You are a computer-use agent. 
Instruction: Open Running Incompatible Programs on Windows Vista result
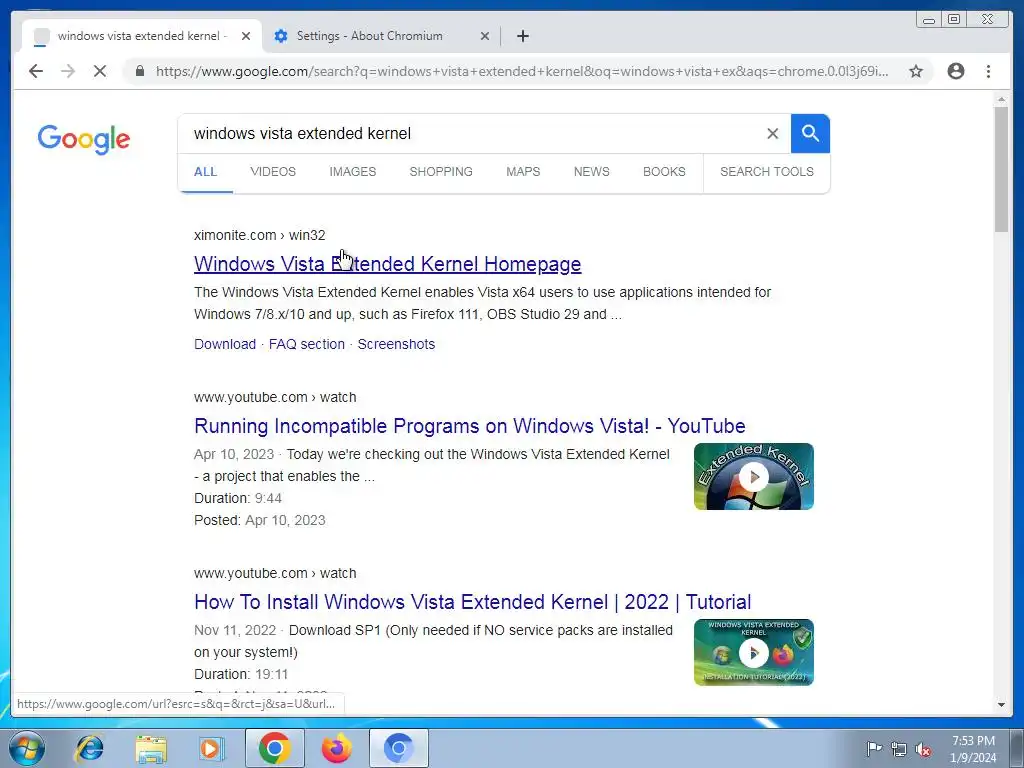coord(470,426)
